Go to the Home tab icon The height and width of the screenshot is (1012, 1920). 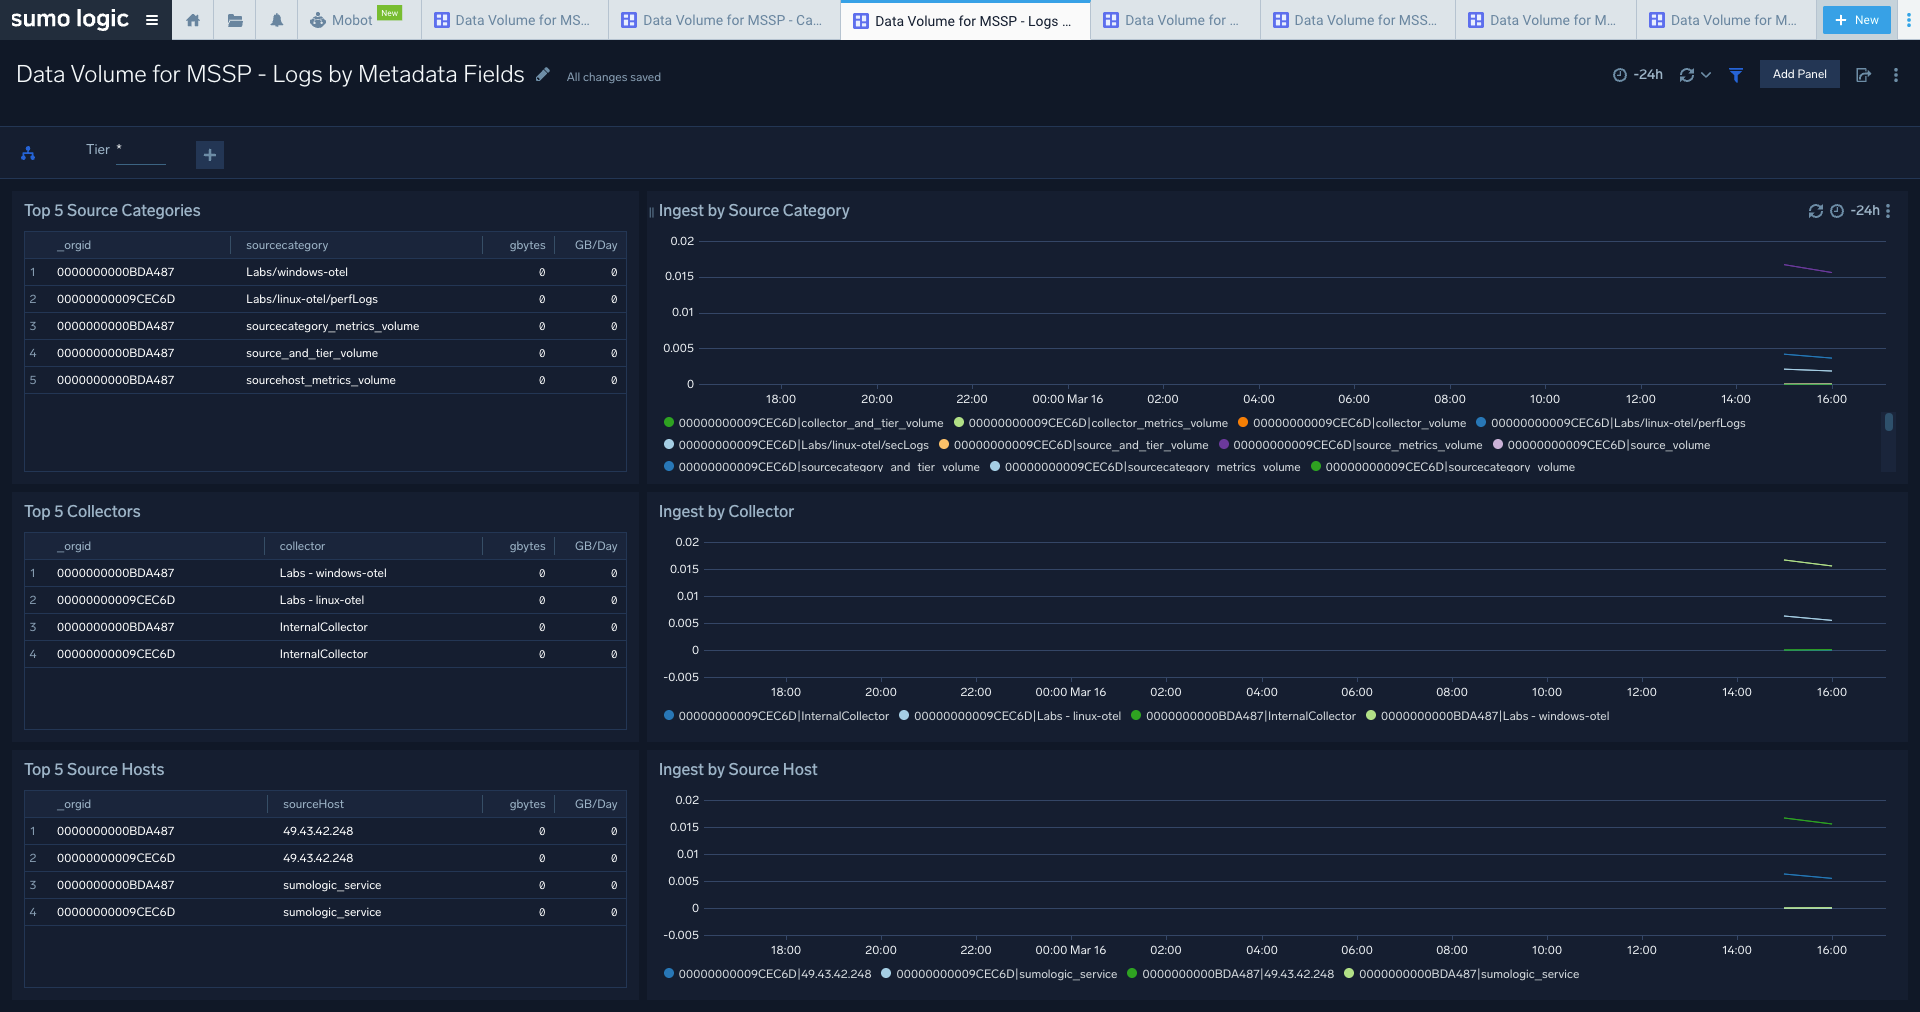pos(193,20)
